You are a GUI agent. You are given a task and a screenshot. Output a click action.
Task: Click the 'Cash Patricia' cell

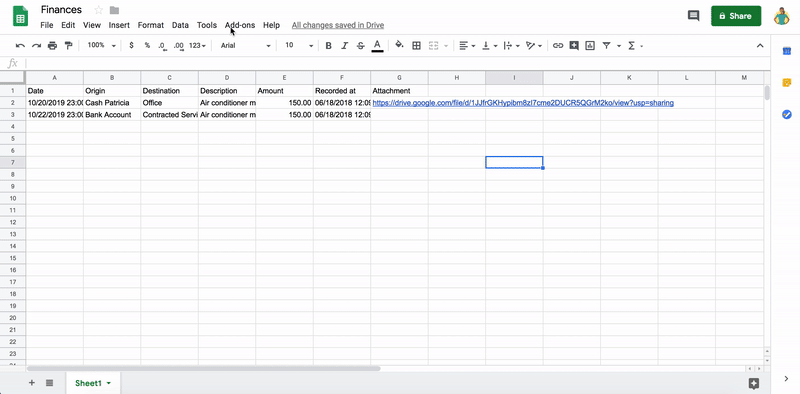point(112,103)
